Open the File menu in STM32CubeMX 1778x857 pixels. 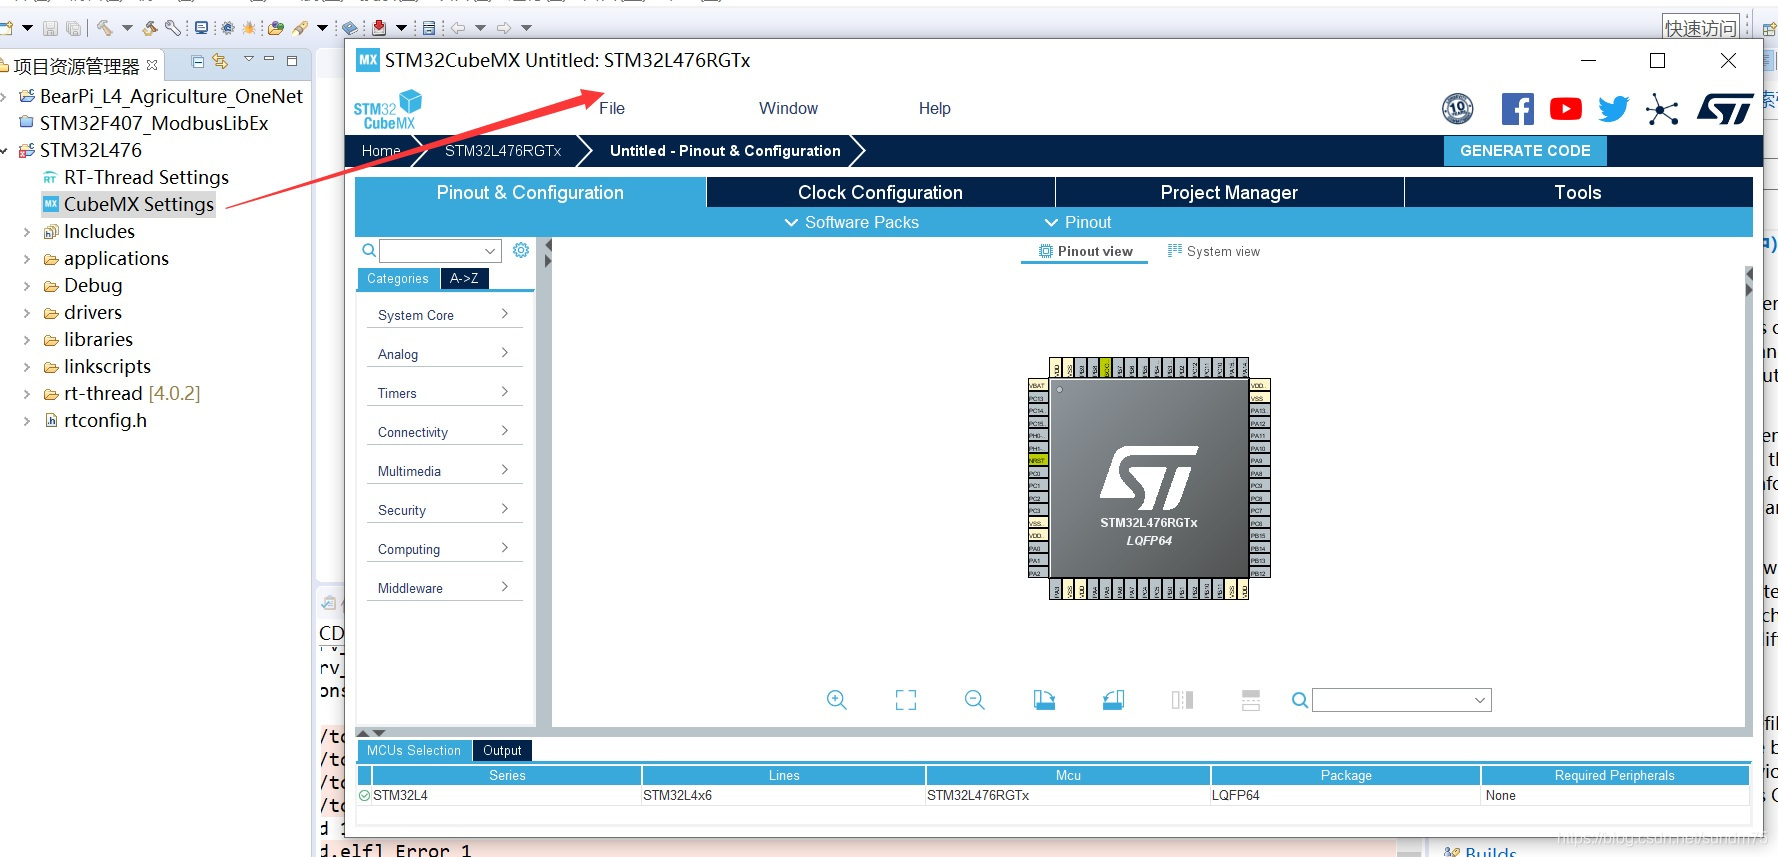pos(612,108)
